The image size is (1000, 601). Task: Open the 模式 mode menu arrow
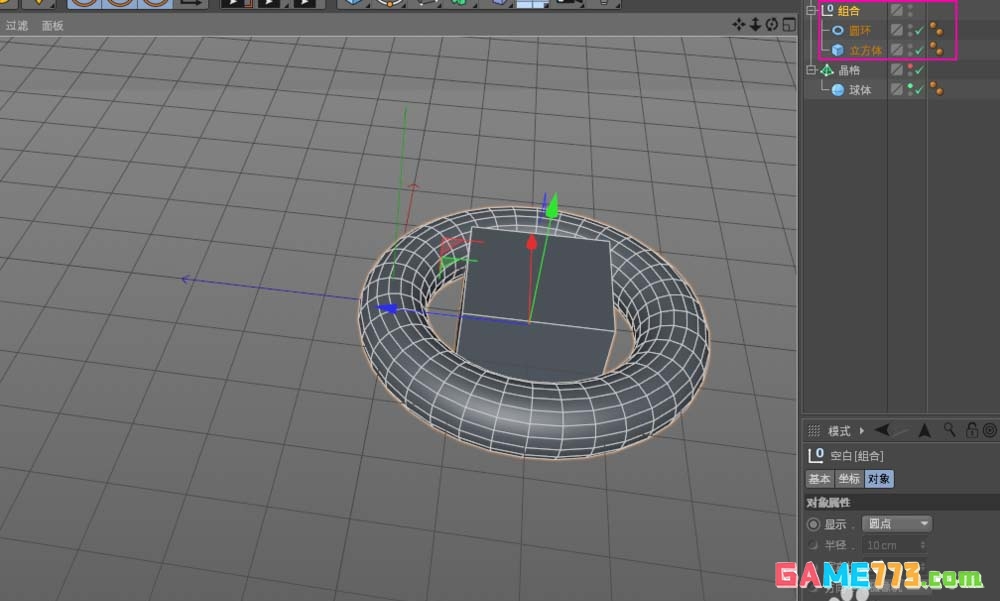click(x=861, y=430)
